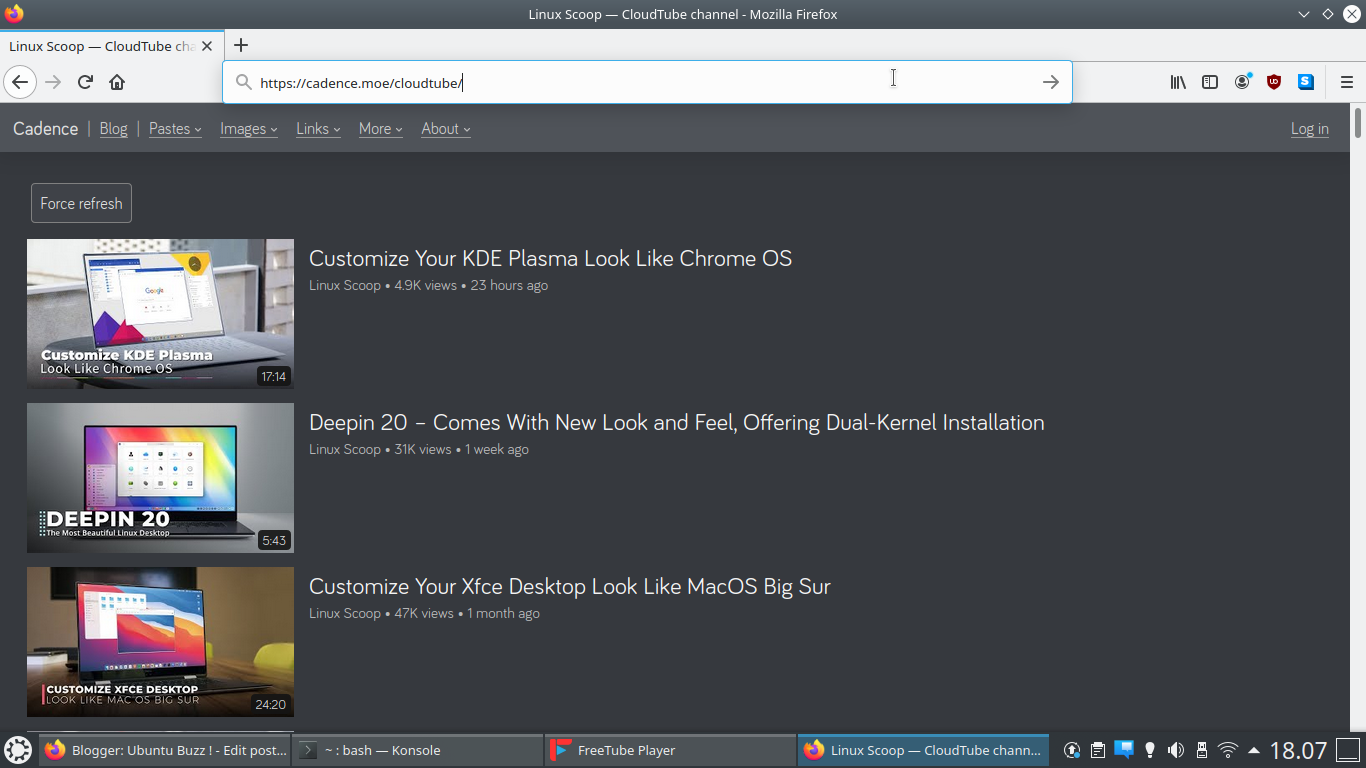Image resolution: width=1366 pixels, height=768 pixels.
Task: Switch to the Linux Scoop CloudTube tab
Action: pos(110,46)
